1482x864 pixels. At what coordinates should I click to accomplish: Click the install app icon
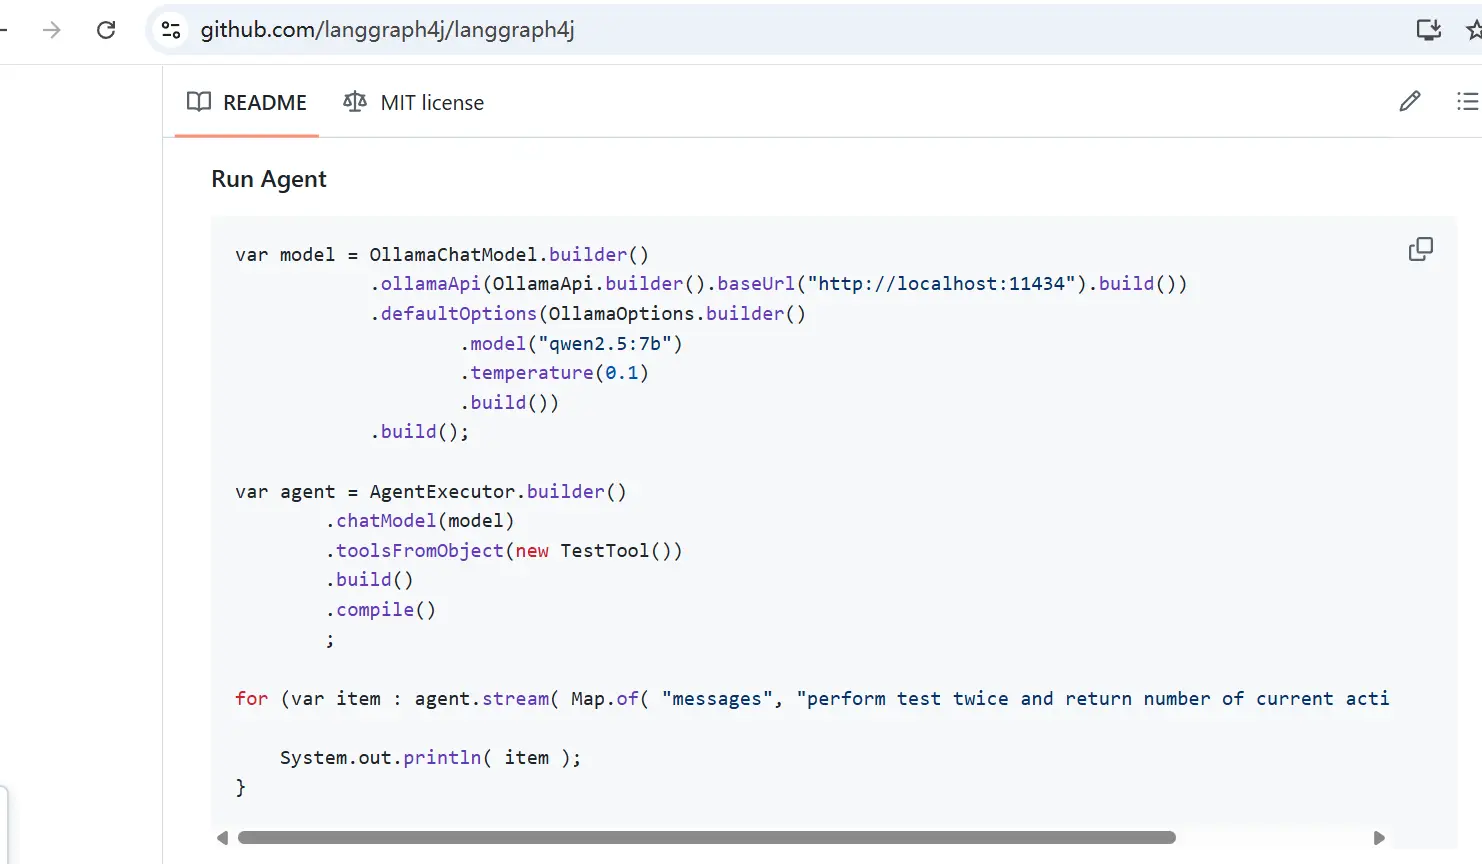(1428, 30)
